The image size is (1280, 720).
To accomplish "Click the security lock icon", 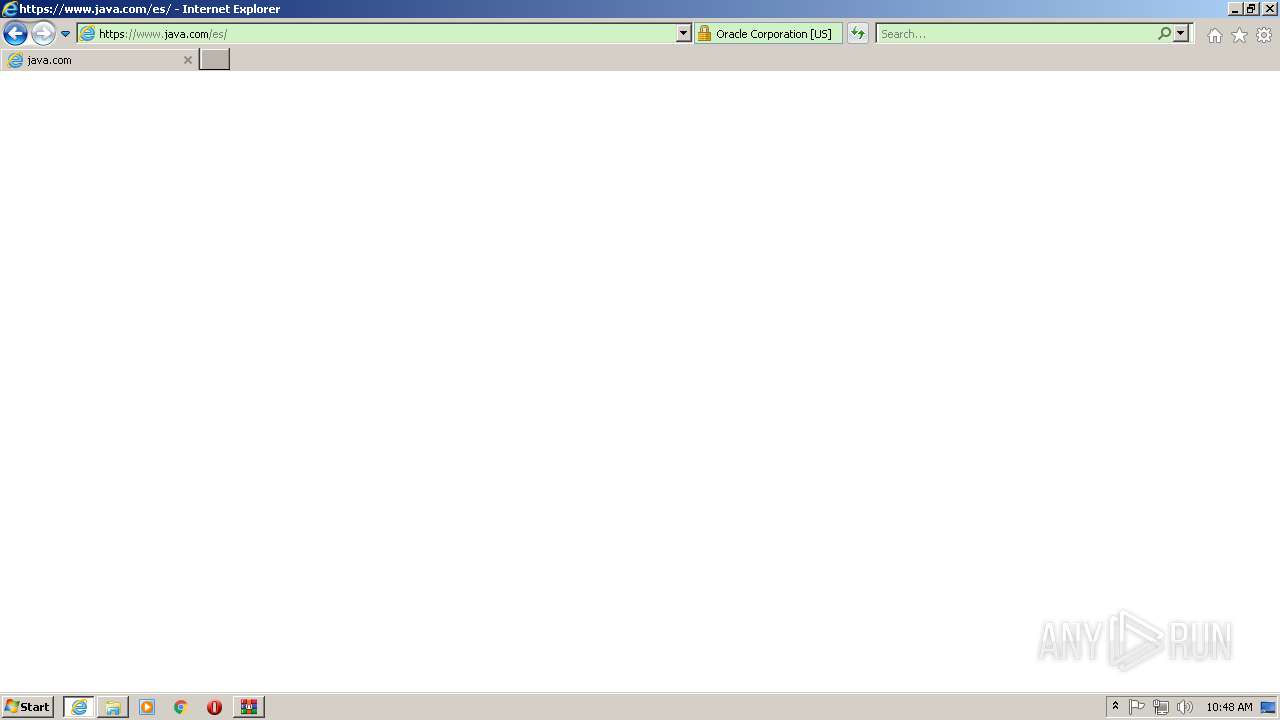I will pyautogui.click(x=704, y=33).
